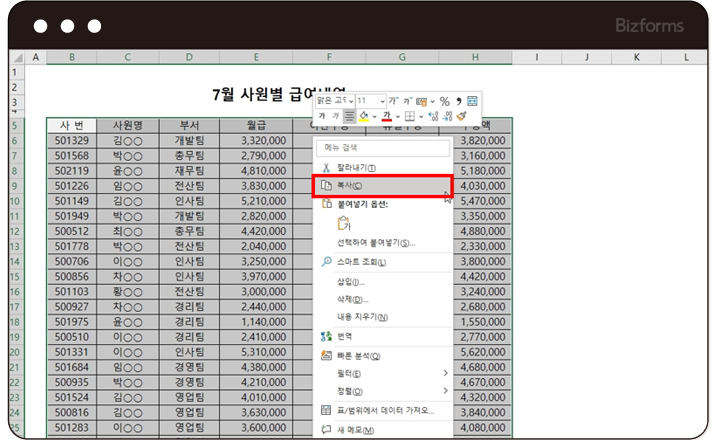Click the paste option clipboard icon
Screen dimensions: 715x440
pos(345,223)
